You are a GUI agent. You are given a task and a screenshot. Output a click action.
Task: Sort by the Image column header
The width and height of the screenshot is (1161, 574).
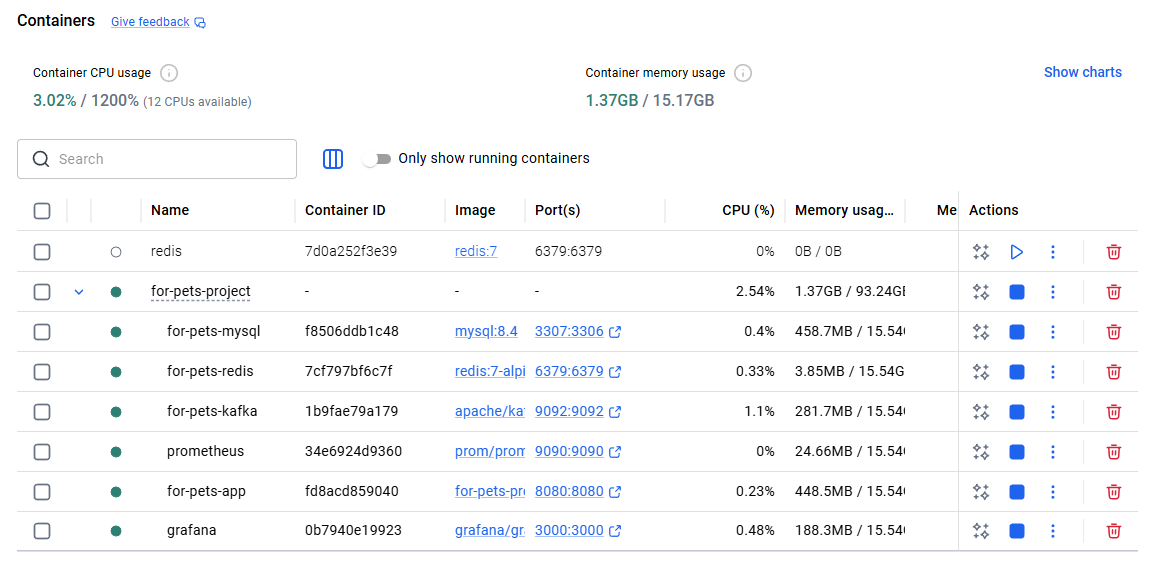(475, 210)
